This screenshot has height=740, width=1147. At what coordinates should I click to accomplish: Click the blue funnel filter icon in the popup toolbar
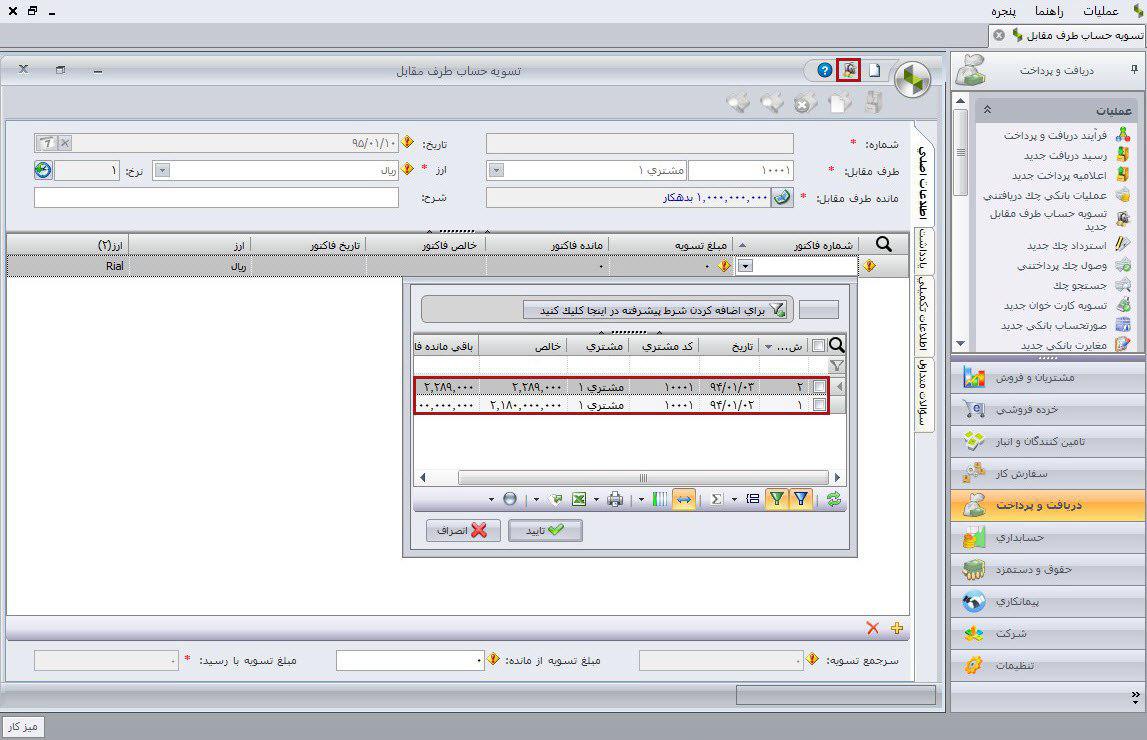(x=802, y=499)
